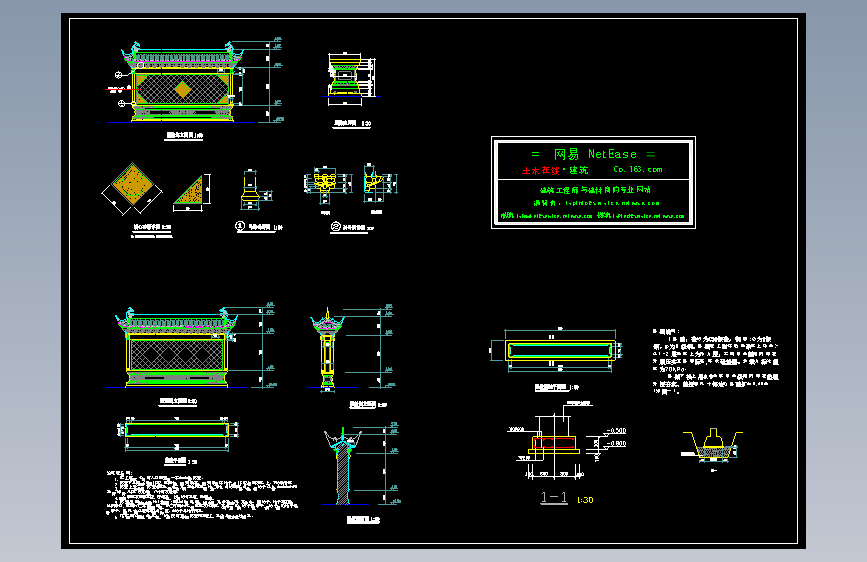Select the yellow bracket detail drawing left of marker 2
This screenshot has width=867, height=562.
325,184
